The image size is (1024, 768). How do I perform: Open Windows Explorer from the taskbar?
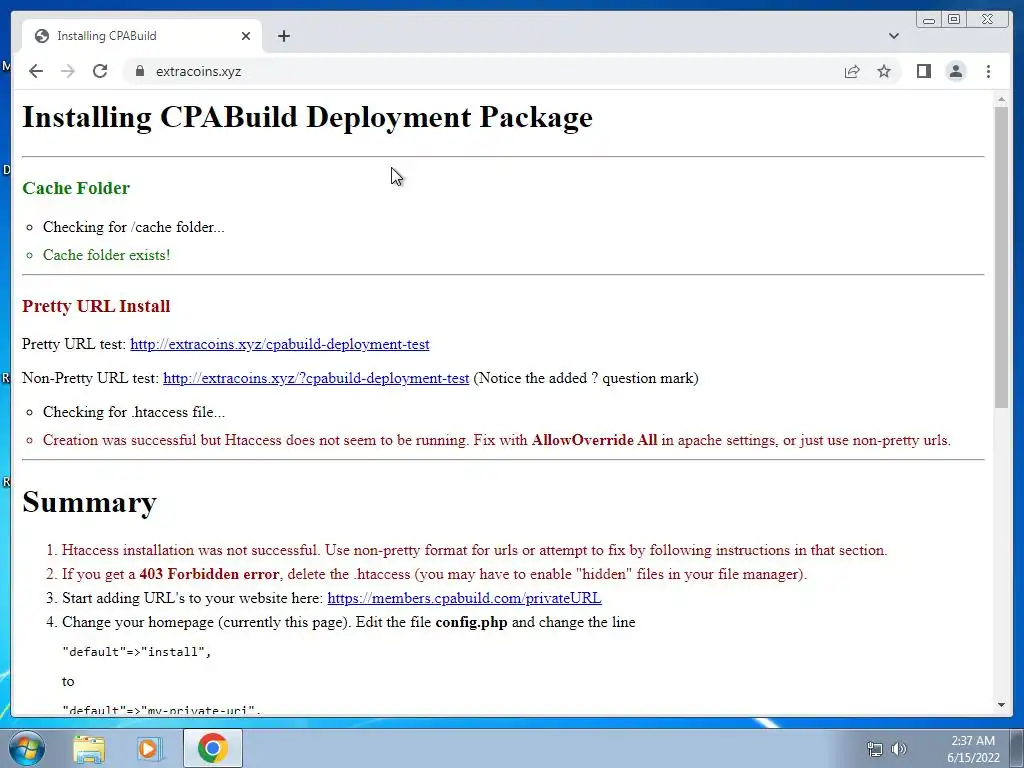point(89,749)
